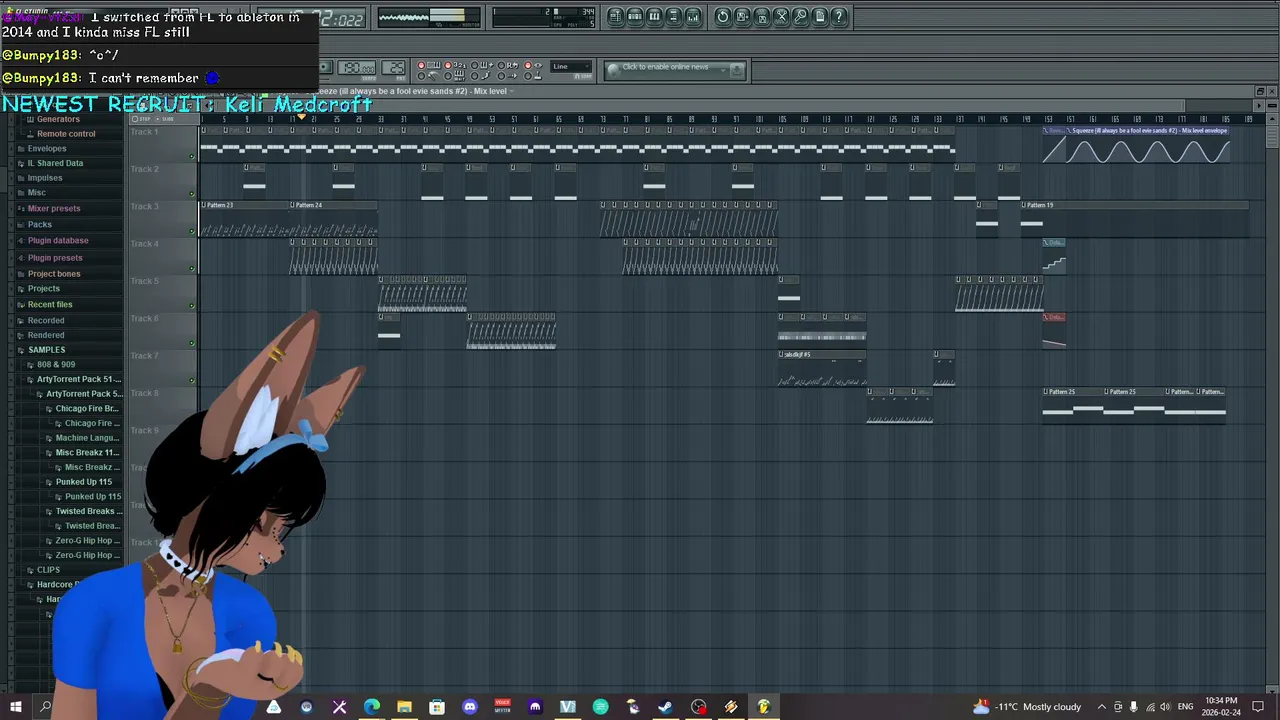Open Plugin presets in browser
The image size is (1280, 720).
tap(55, 258)
